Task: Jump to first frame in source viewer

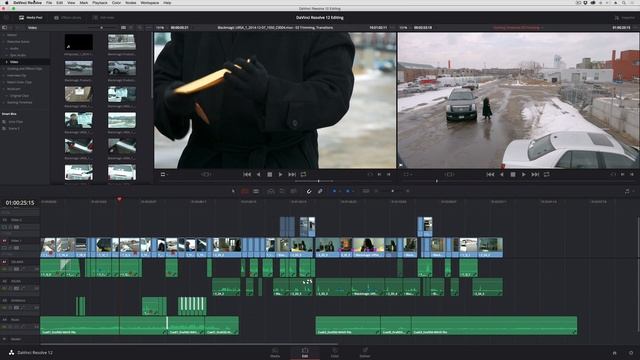Action: pyautogui.click(x=247, y=174)
